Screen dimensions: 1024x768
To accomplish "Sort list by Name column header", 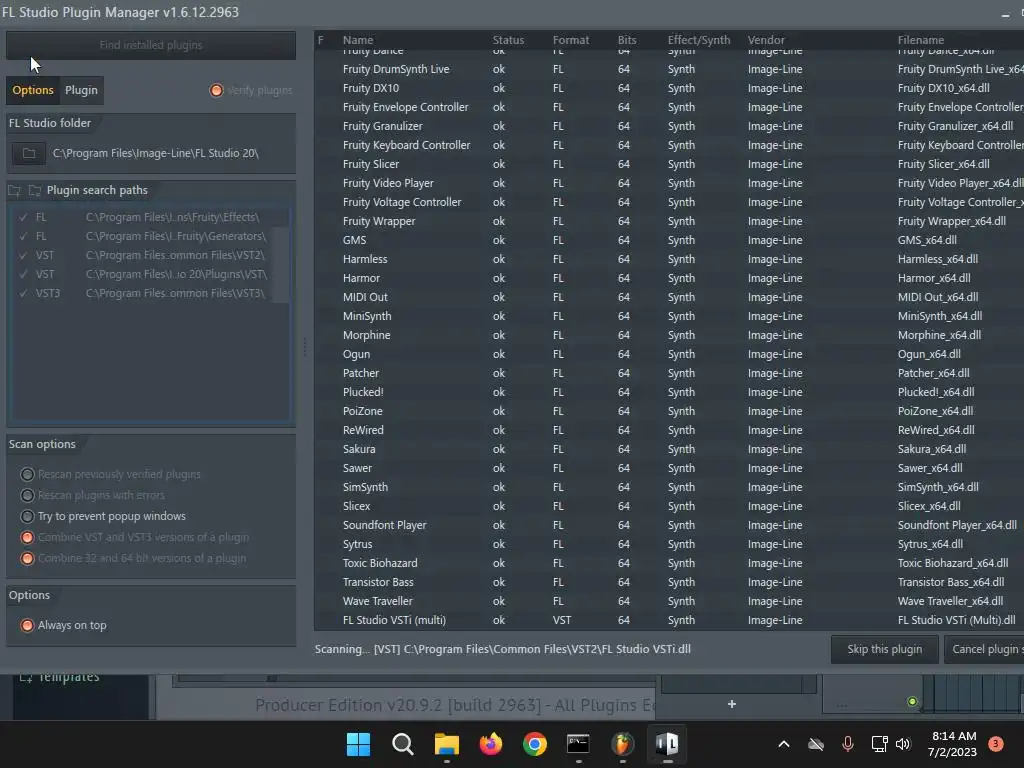I will pos(358,40).
